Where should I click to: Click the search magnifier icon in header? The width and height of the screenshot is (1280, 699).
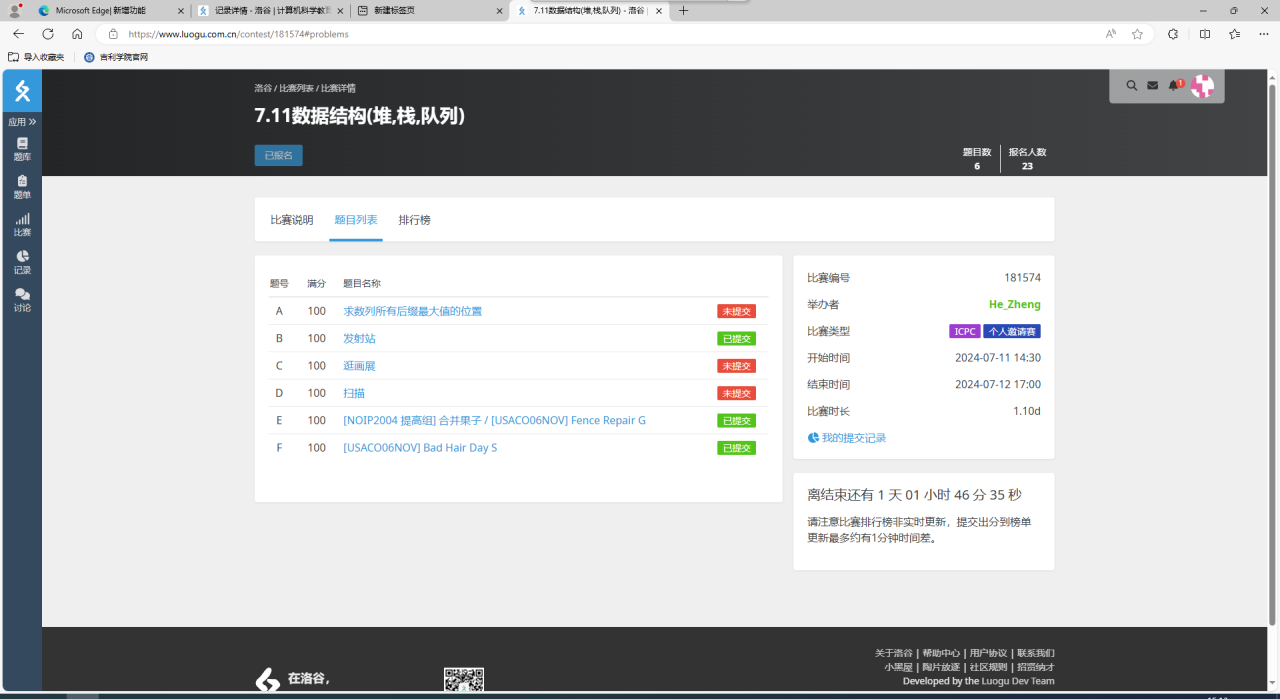[x=1131, y=86]
